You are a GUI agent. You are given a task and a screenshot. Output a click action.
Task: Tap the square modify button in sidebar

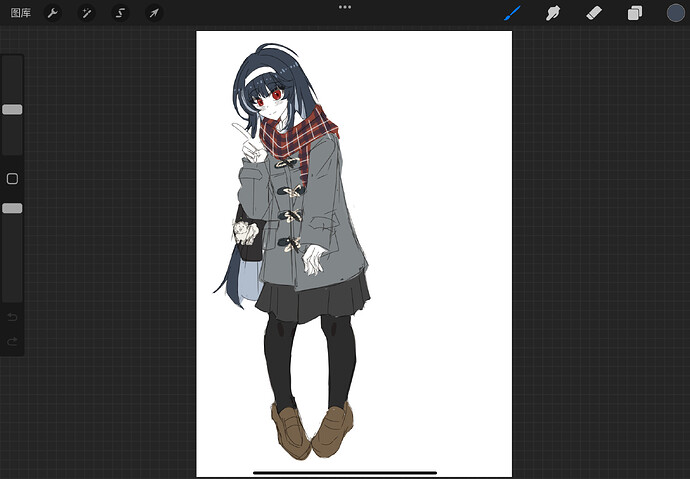tap(12, 179)
